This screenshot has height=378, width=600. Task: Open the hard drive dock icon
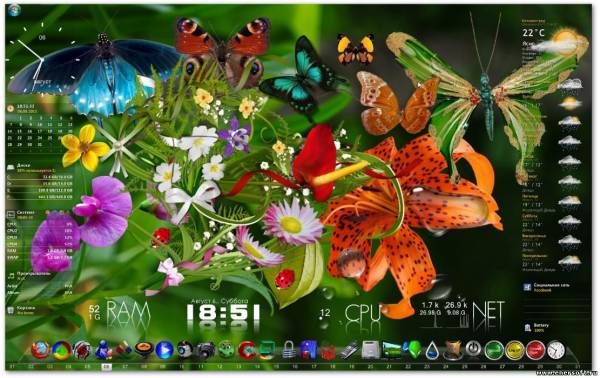[x=370, y=350]
